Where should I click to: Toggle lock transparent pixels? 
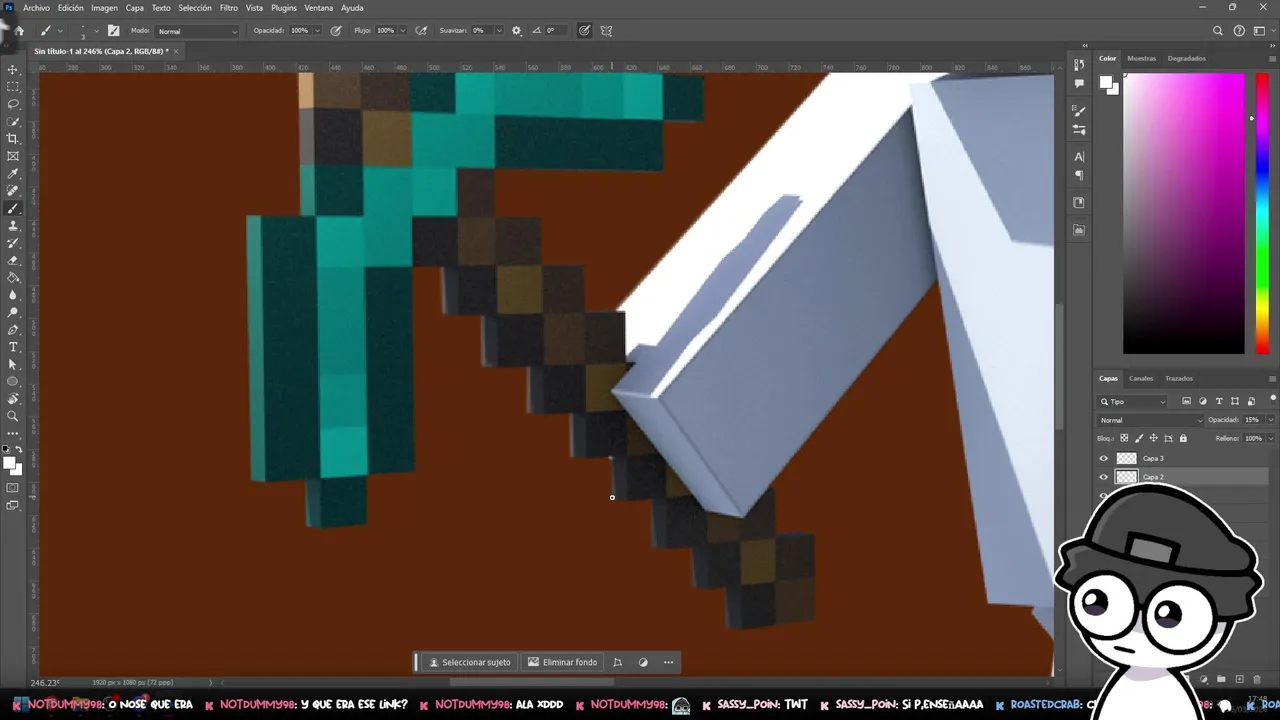[x=1124, y=438]
